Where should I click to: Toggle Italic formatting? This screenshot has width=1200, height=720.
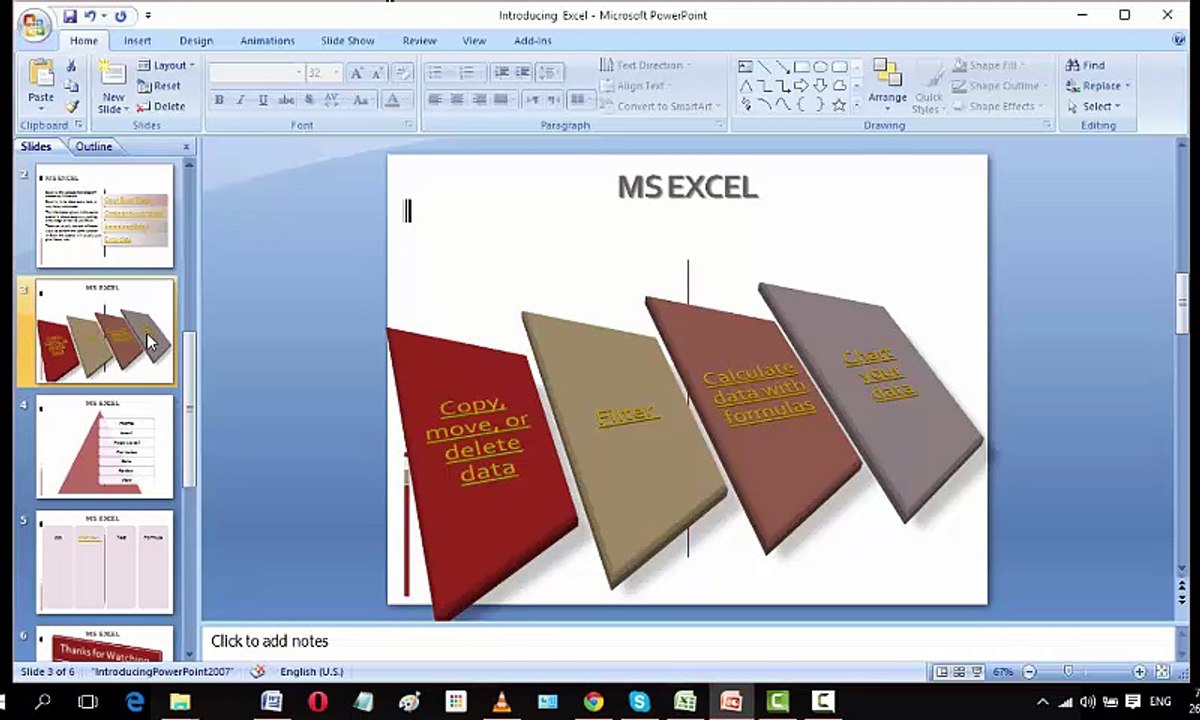pyautogui.click(x=241, y=100)
